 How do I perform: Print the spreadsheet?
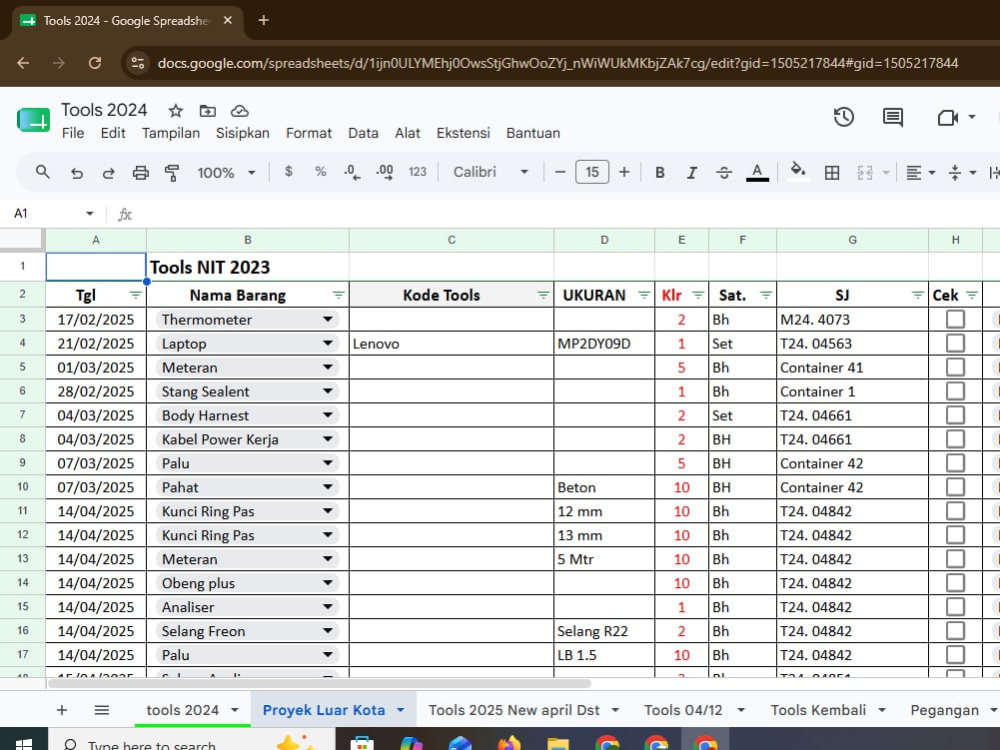click(140, 173)
